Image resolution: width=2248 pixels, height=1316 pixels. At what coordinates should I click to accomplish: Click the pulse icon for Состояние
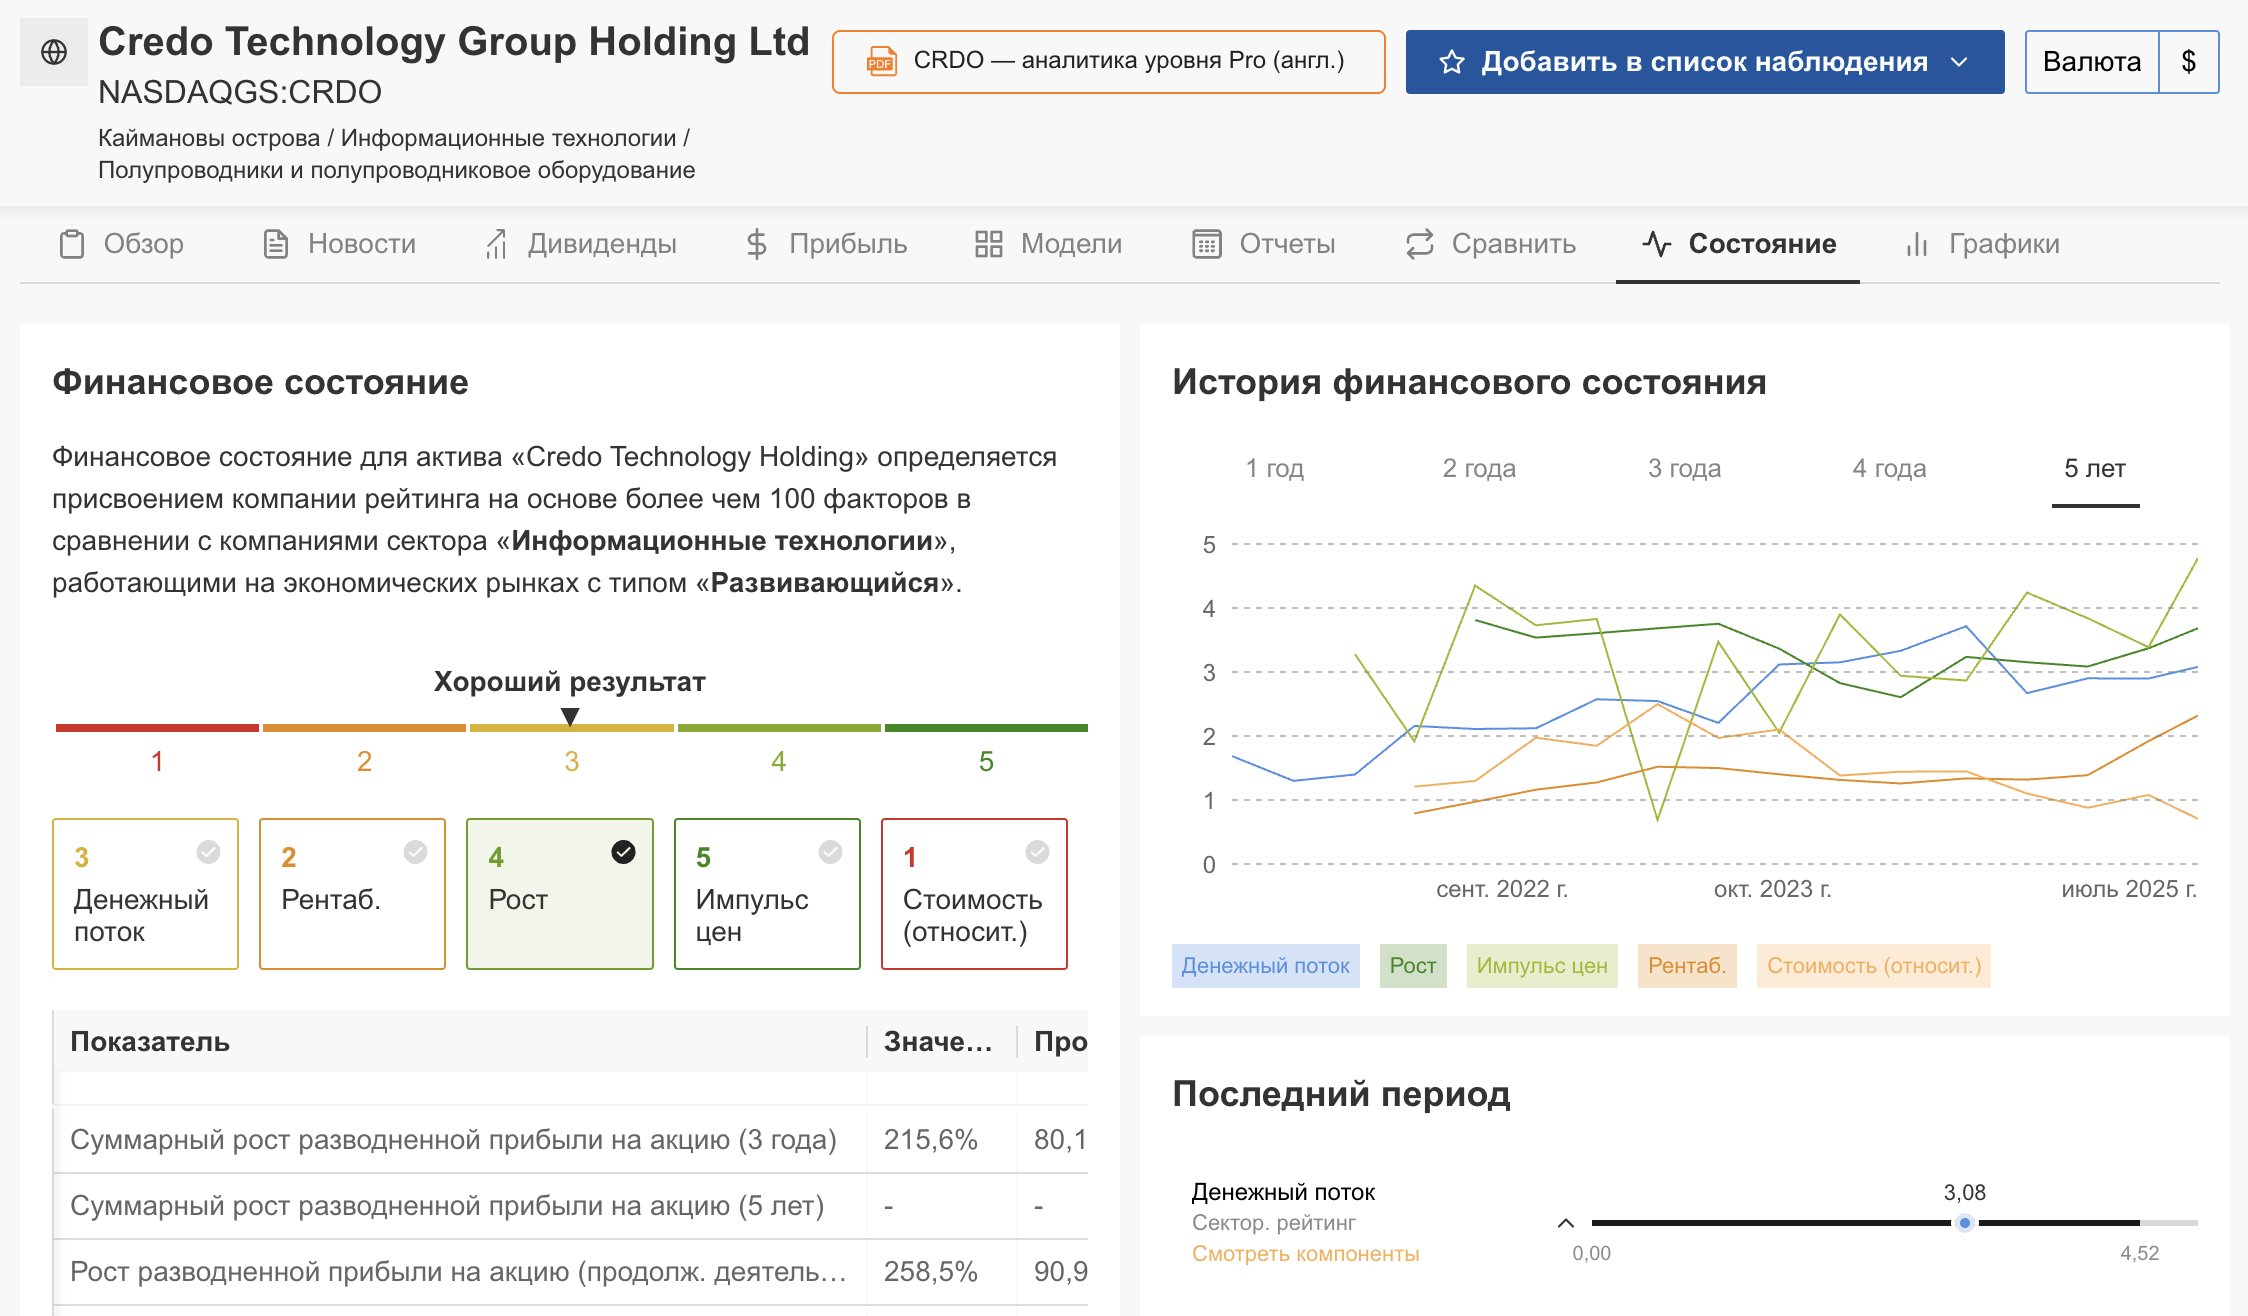(1657, 244)
